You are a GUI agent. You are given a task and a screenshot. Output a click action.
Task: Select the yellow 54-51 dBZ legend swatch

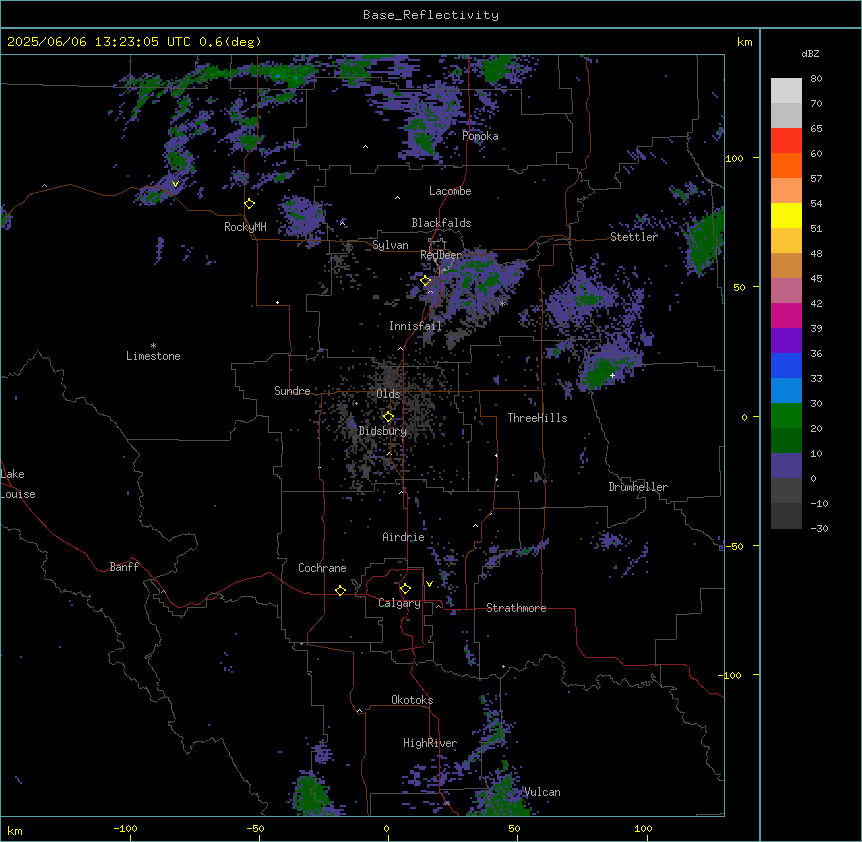[x=786, y=216]
